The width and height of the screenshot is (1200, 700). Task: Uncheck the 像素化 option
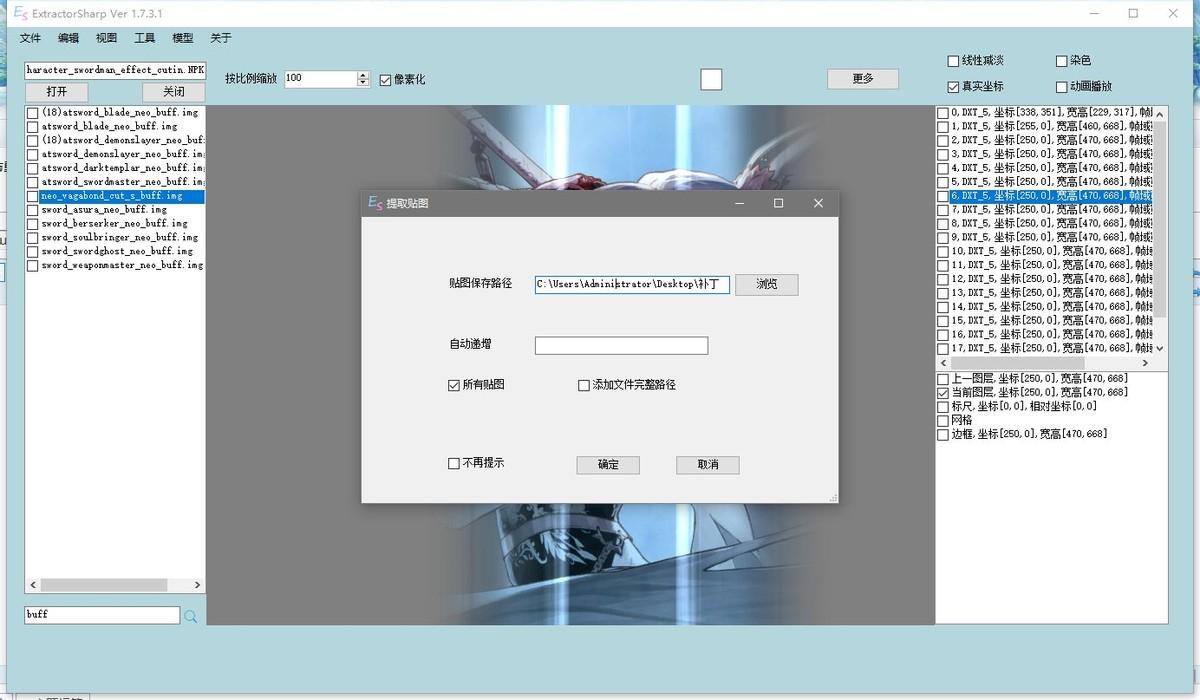tap(385, 78)
